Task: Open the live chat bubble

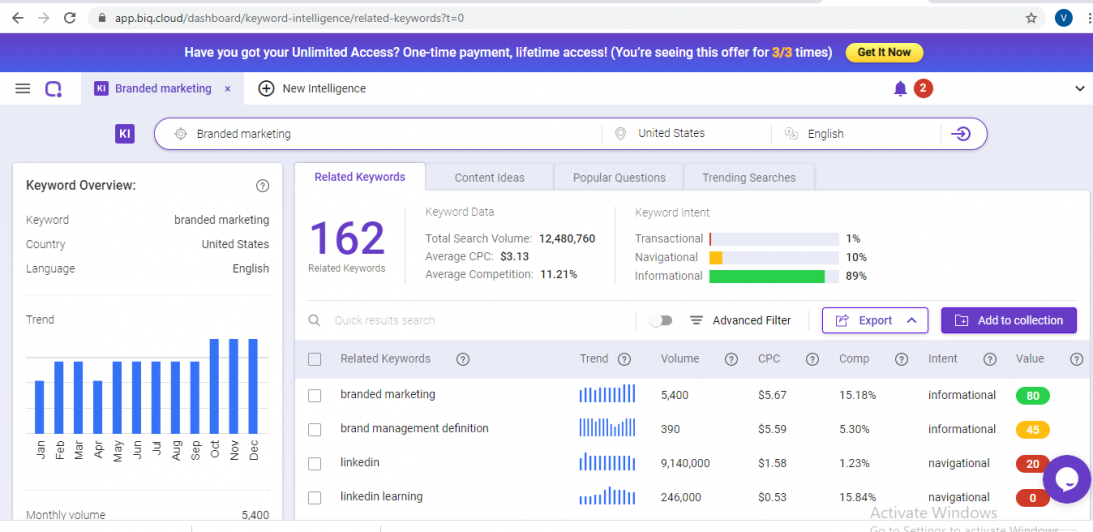Action: pyautogui.click(x=1067, y=479)
